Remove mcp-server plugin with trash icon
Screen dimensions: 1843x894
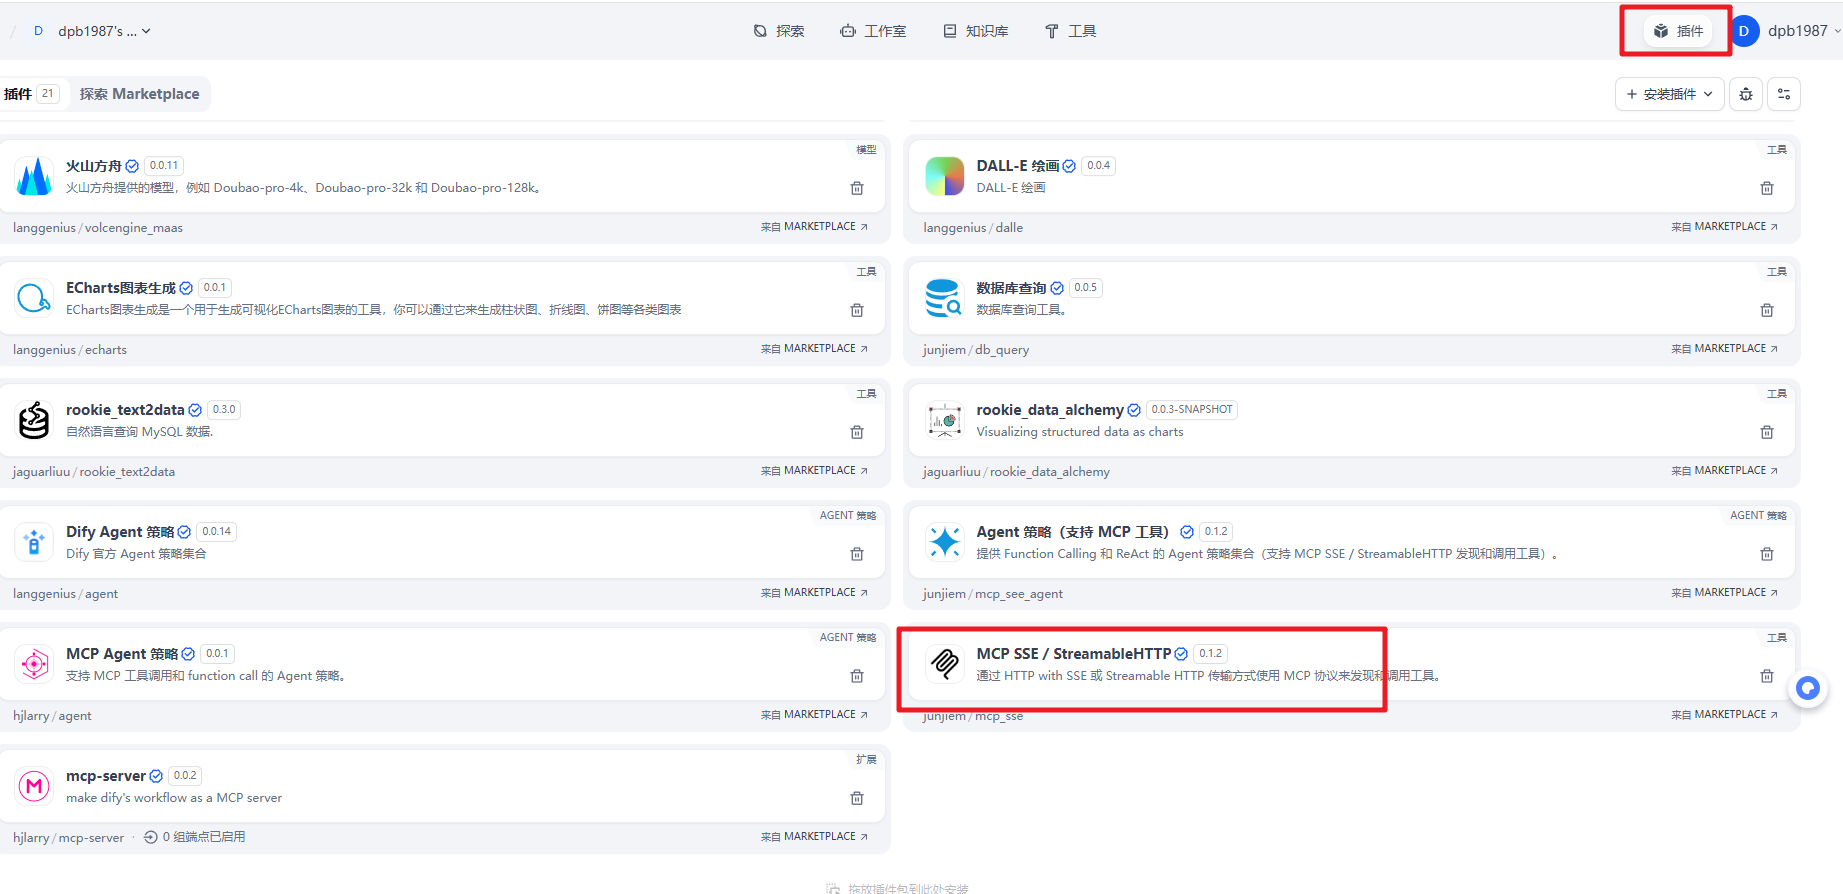tap(856, 798)
